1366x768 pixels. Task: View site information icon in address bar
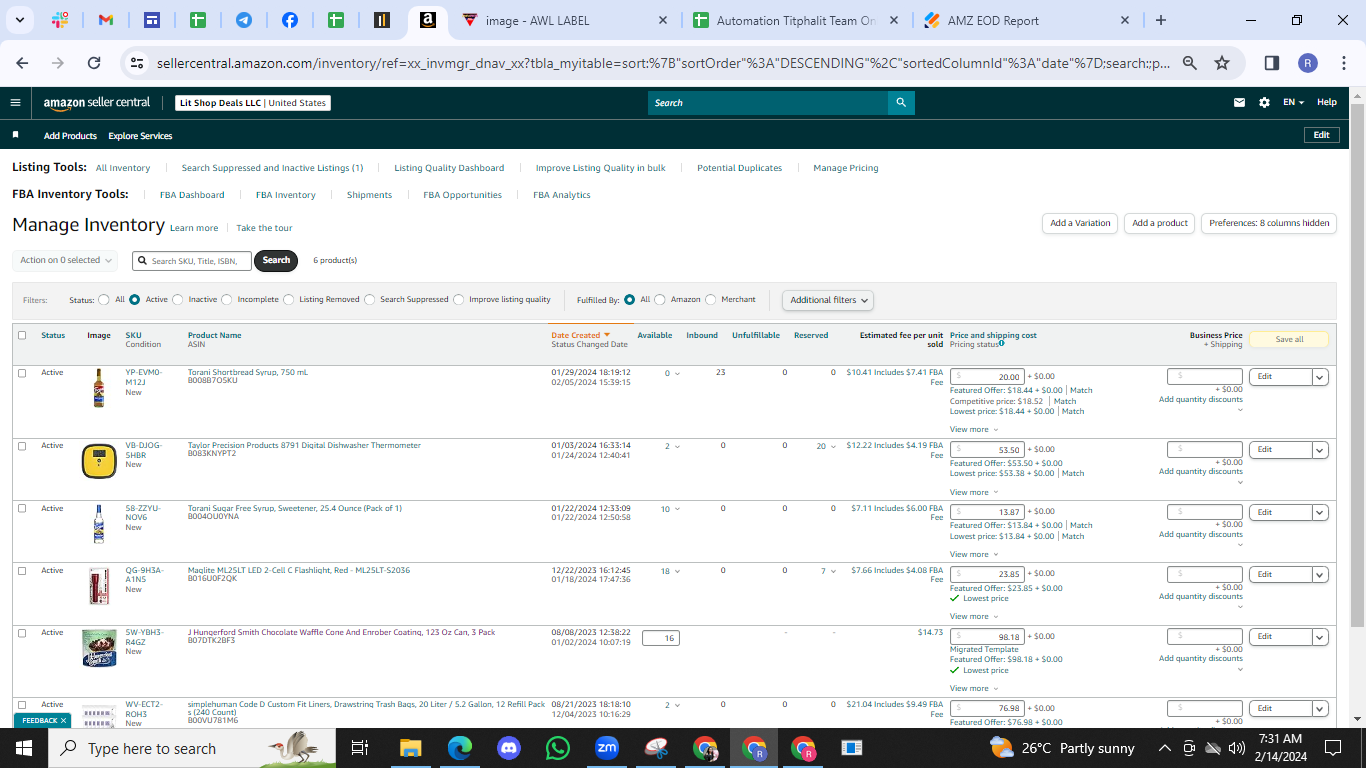tap(137, 63)
